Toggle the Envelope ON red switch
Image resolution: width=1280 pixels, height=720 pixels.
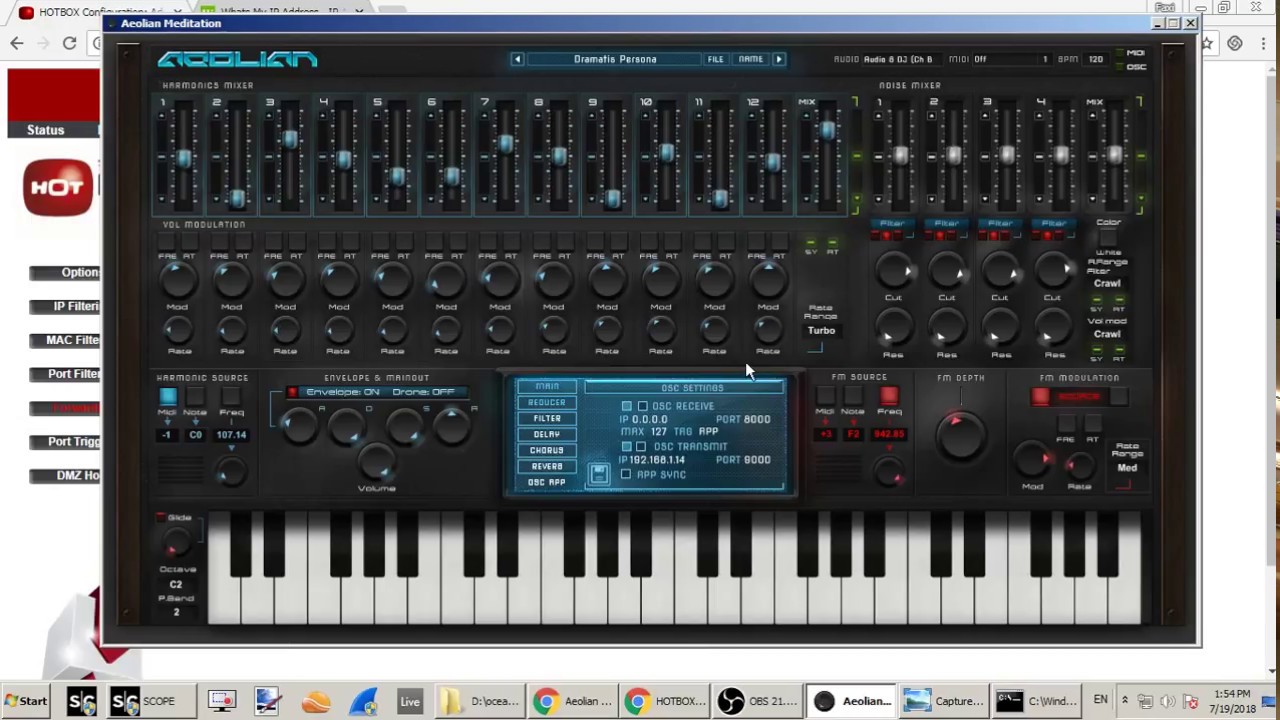292,392
